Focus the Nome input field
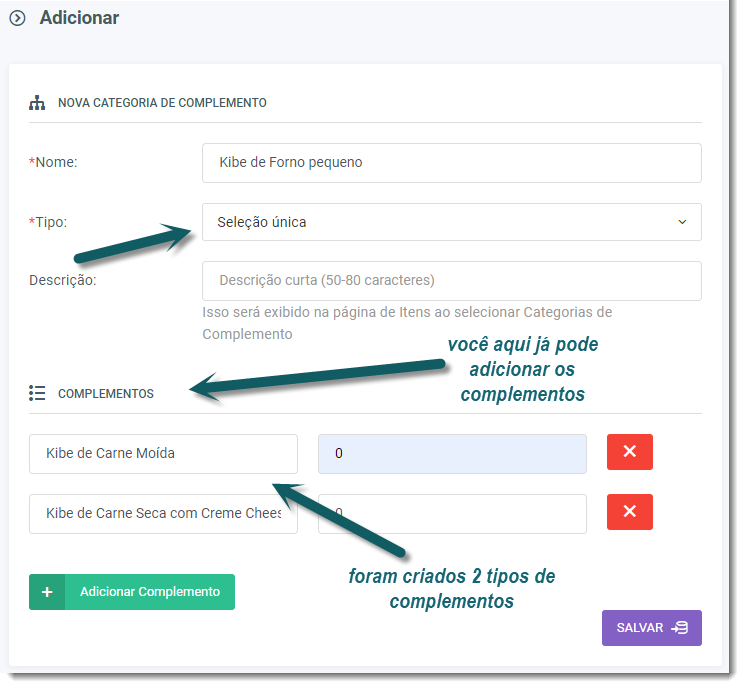The height and width of the screenshot is (688, 744). [451, 162]
